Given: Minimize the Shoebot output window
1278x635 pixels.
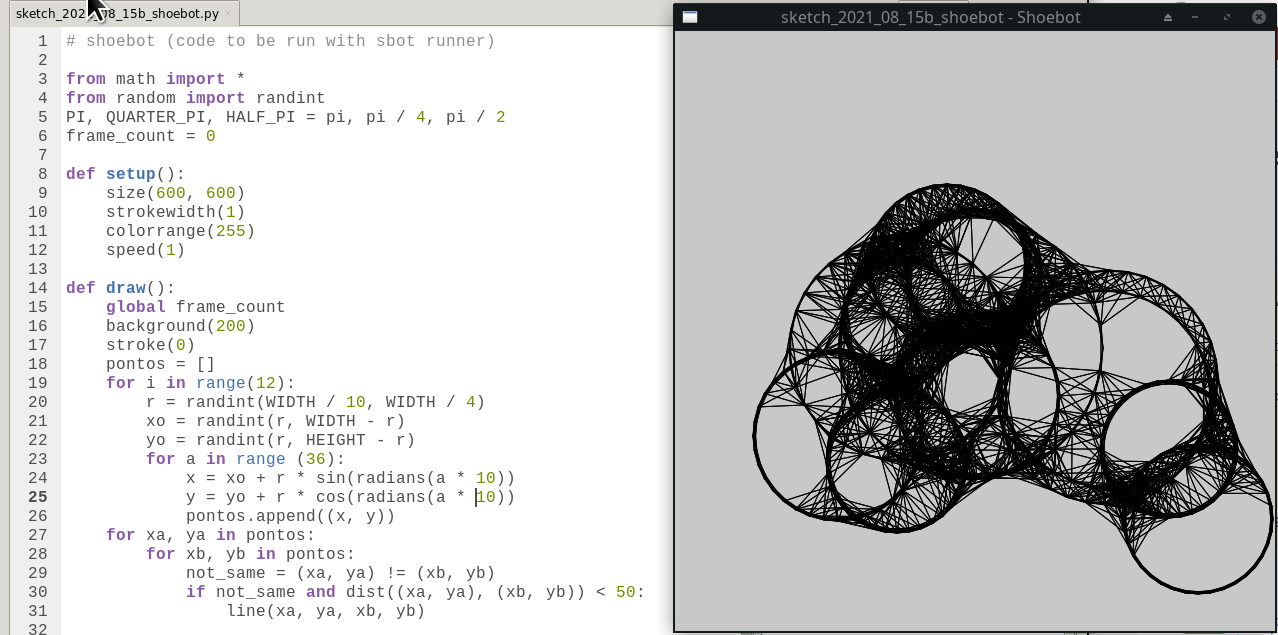Looking at the screenshot, I should (x=1195, y=17).
